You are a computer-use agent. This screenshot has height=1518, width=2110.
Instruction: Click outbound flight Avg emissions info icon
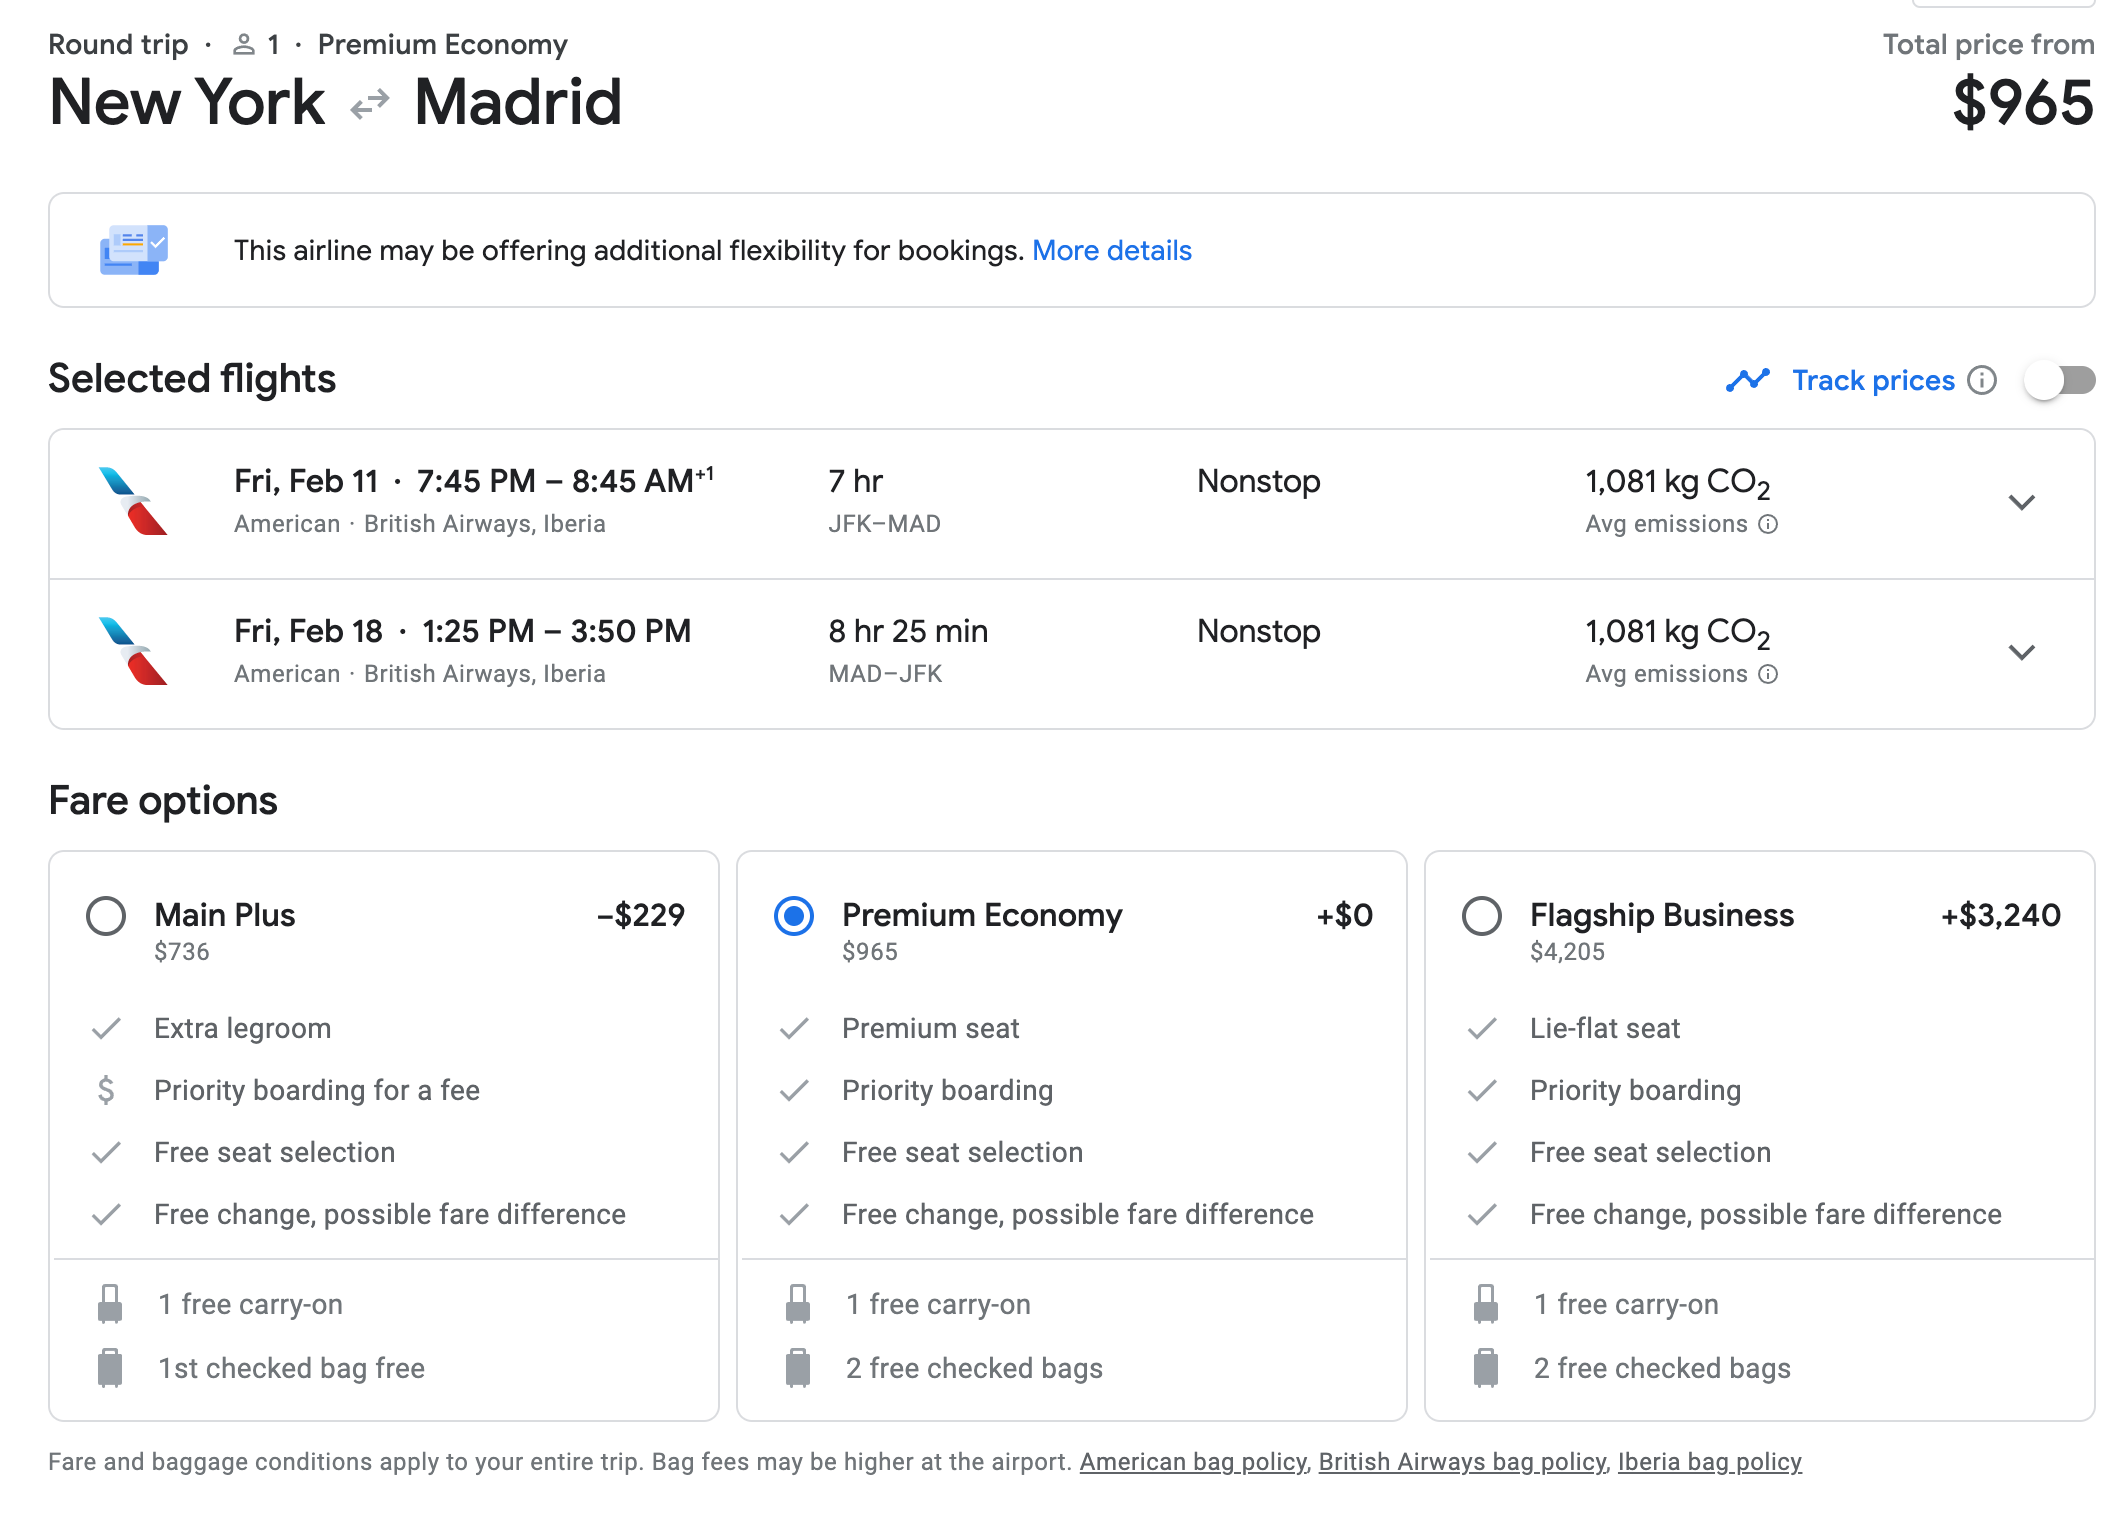pyautogui.click(x=1768, y=524)
